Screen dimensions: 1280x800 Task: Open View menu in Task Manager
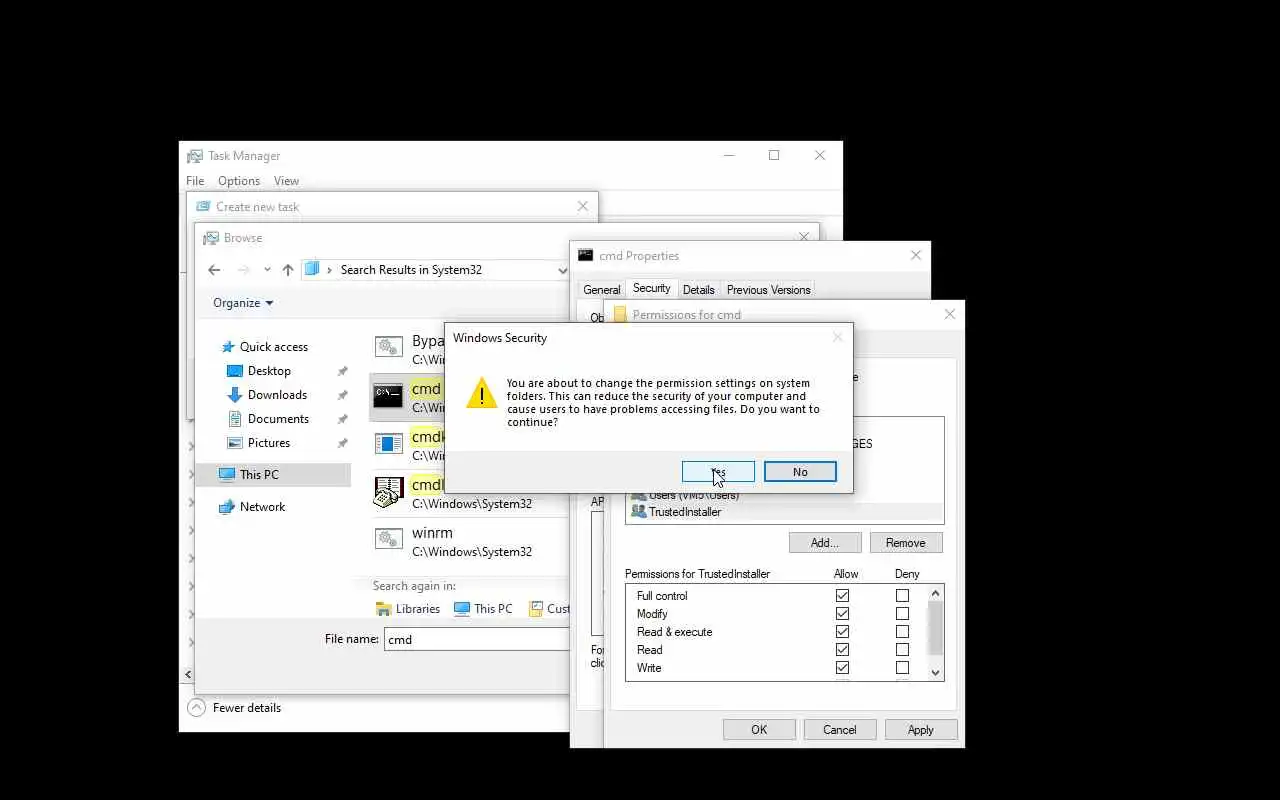[x=286, y=181]
